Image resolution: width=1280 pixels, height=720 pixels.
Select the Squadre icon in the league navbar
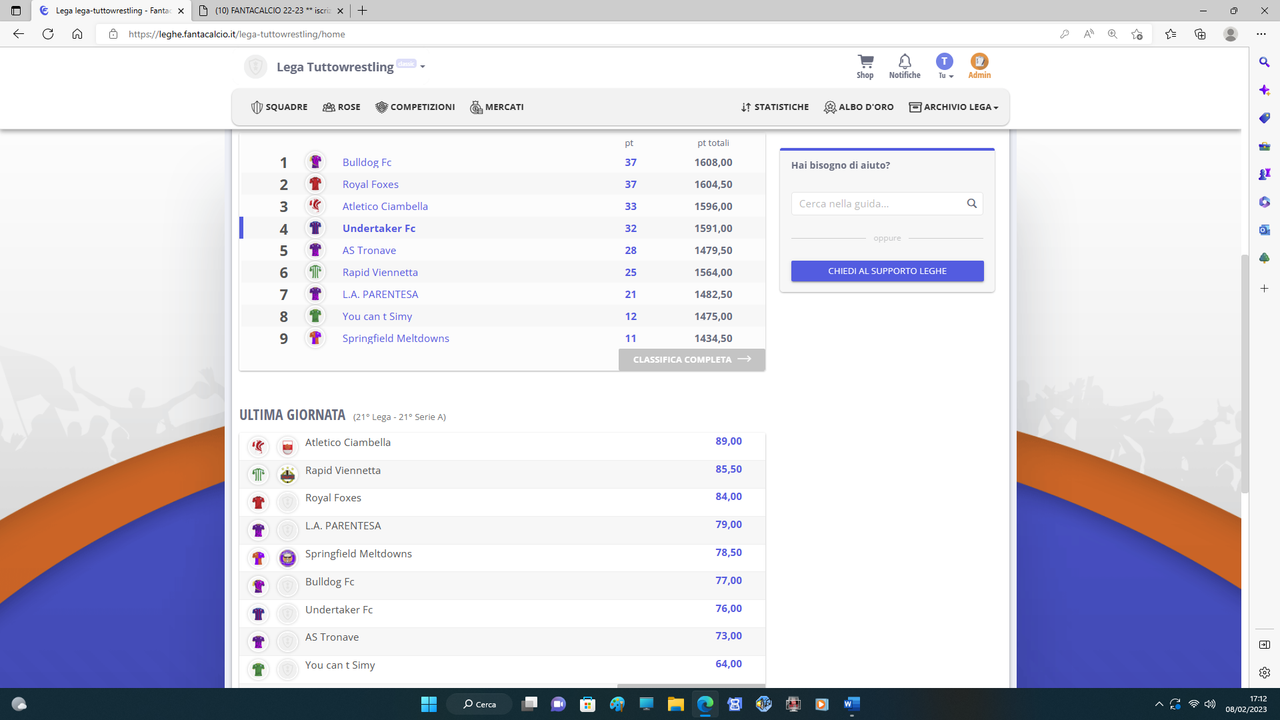(258, 107)
